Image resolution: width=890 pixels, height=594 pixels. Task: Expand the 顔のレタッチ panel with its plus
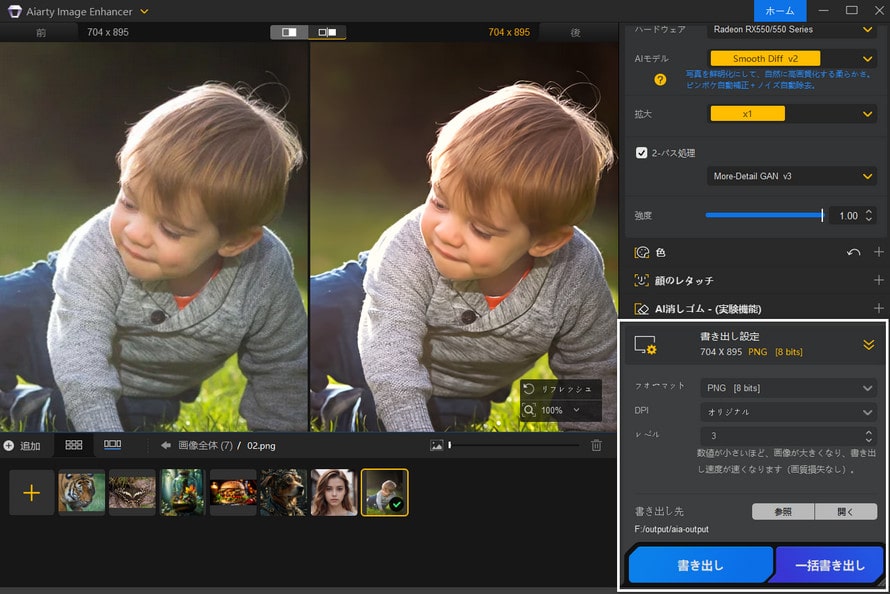[877, 280]
